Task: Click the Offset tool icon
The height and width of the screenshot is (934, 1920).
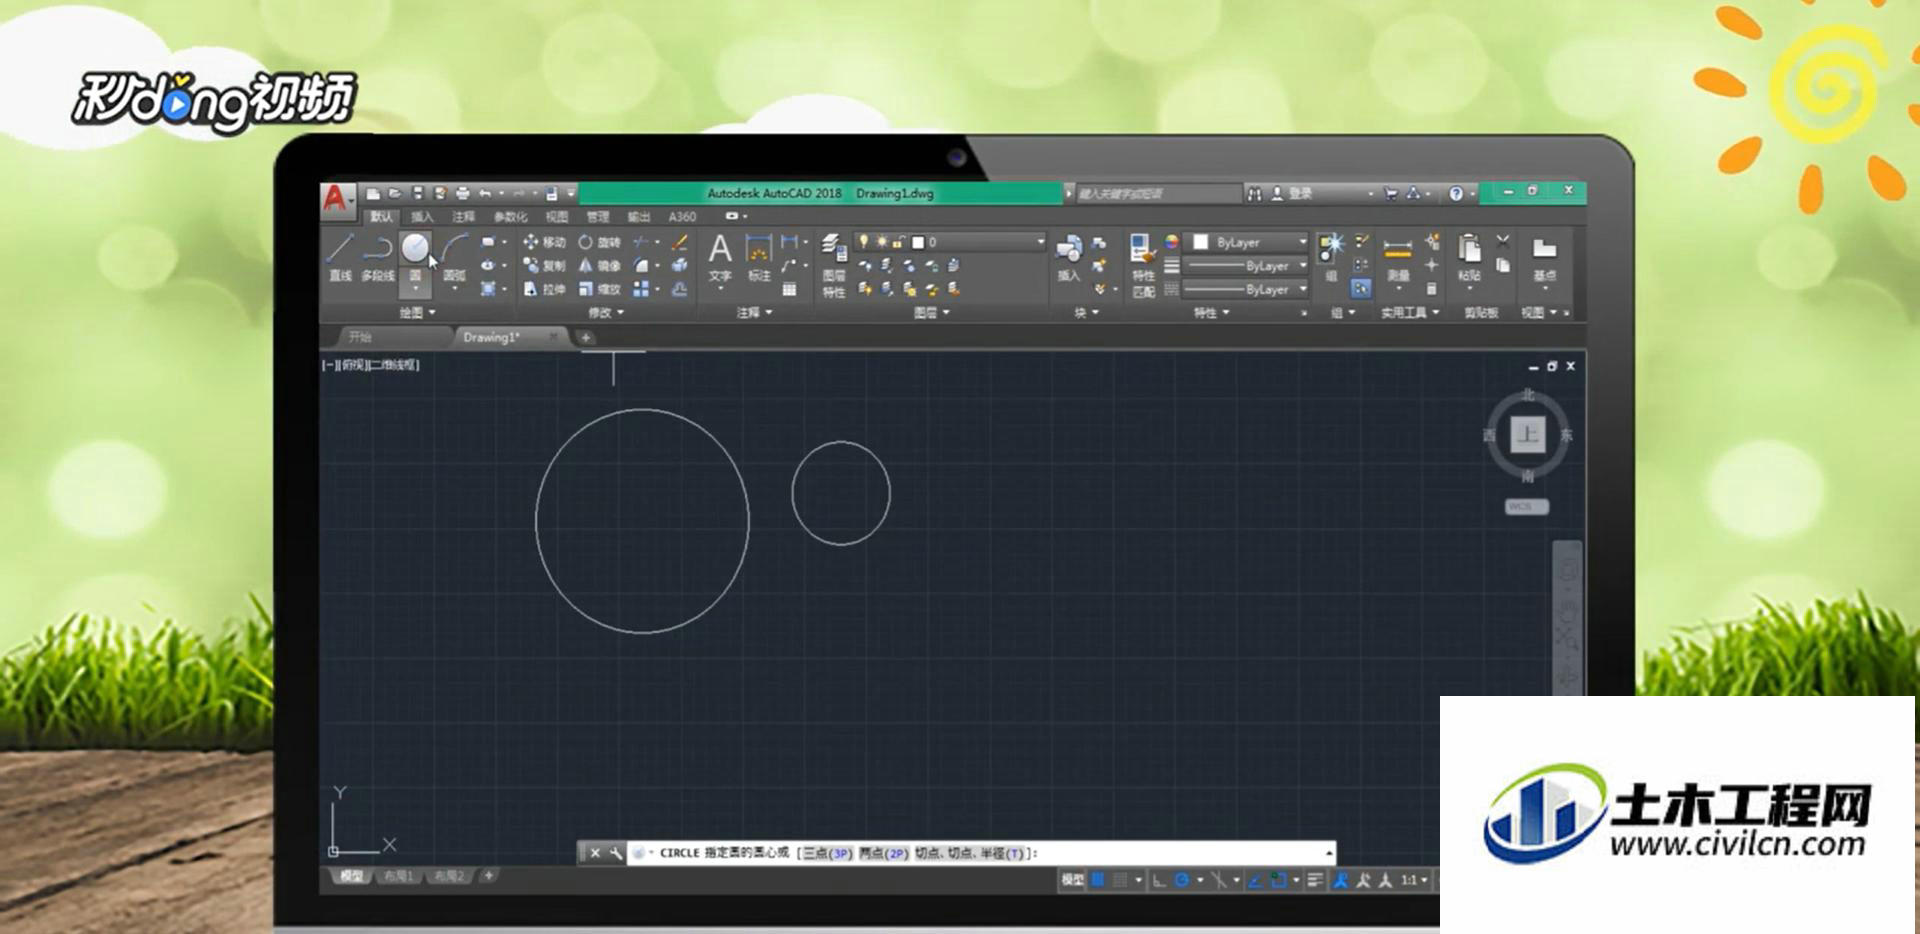Action: [680, 289]
